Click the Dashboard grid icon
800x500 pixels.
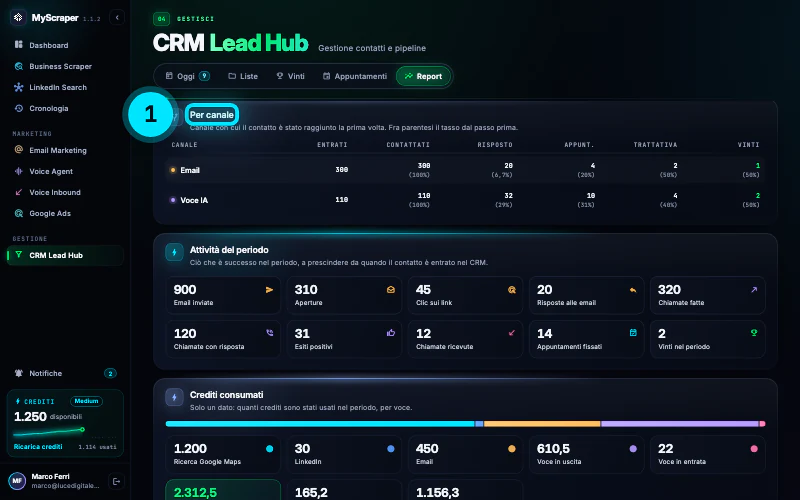click(x=19, y=45)
